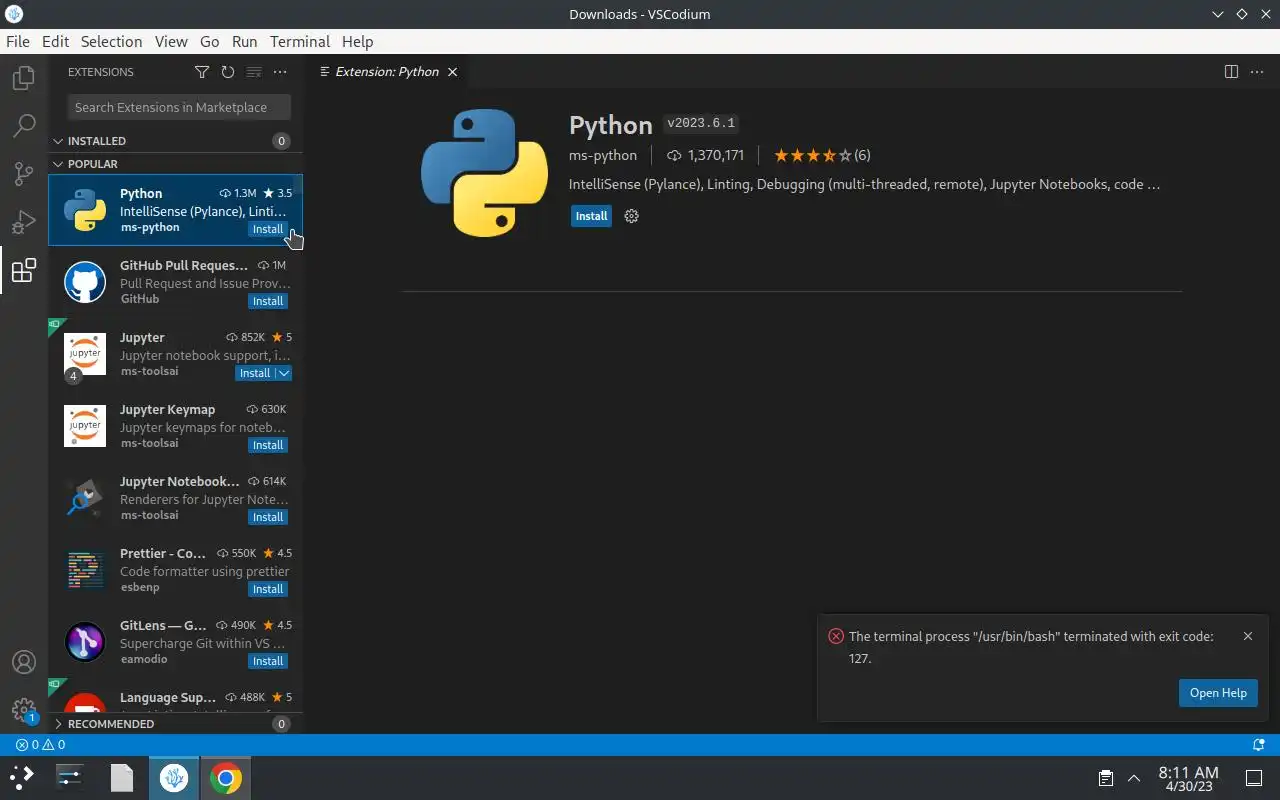This screenshot has width=1280, height=800.
Task: Click Open Help in the notification
Action: click(x=1218, y=693)
